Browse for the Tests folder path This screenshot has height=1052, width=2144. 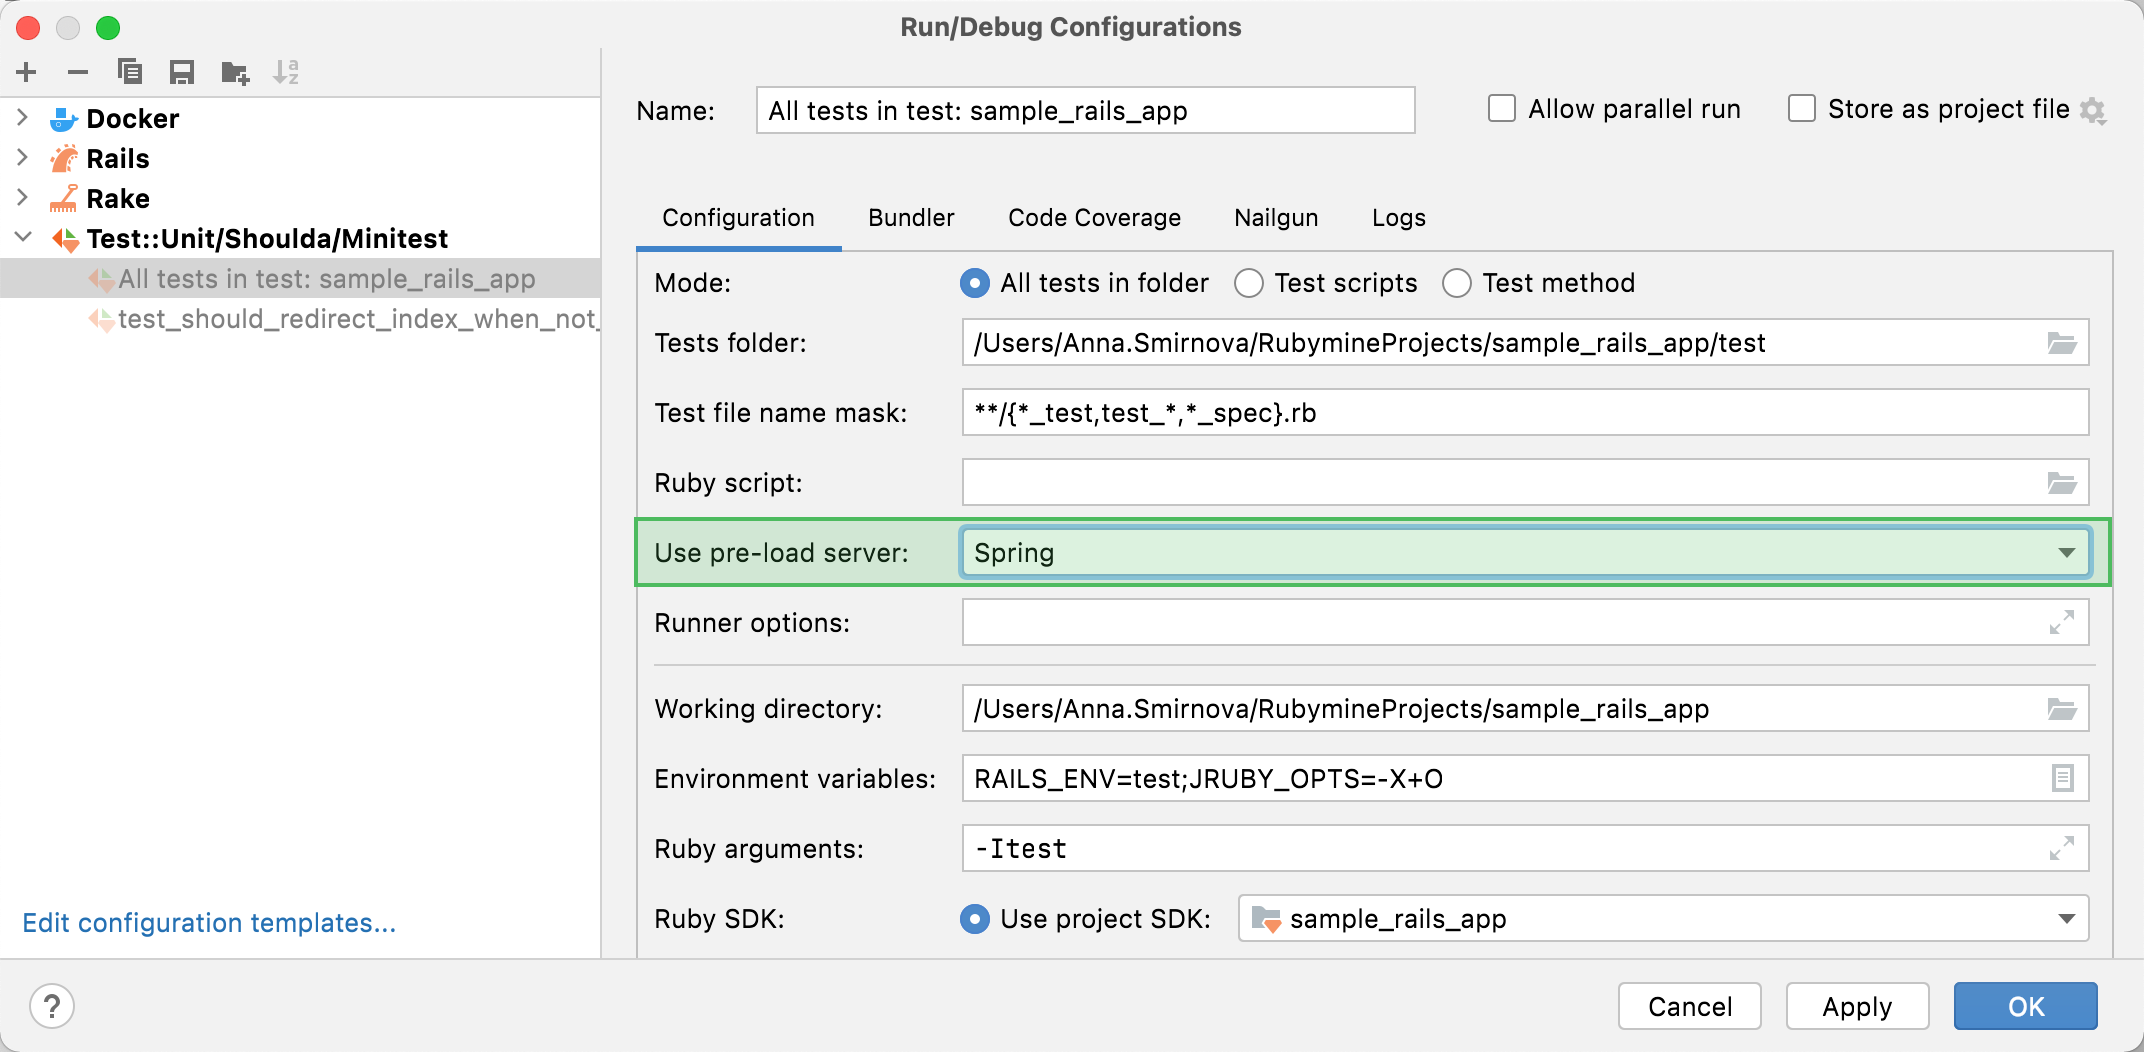pyautogui.click(x=2062, y=342)
